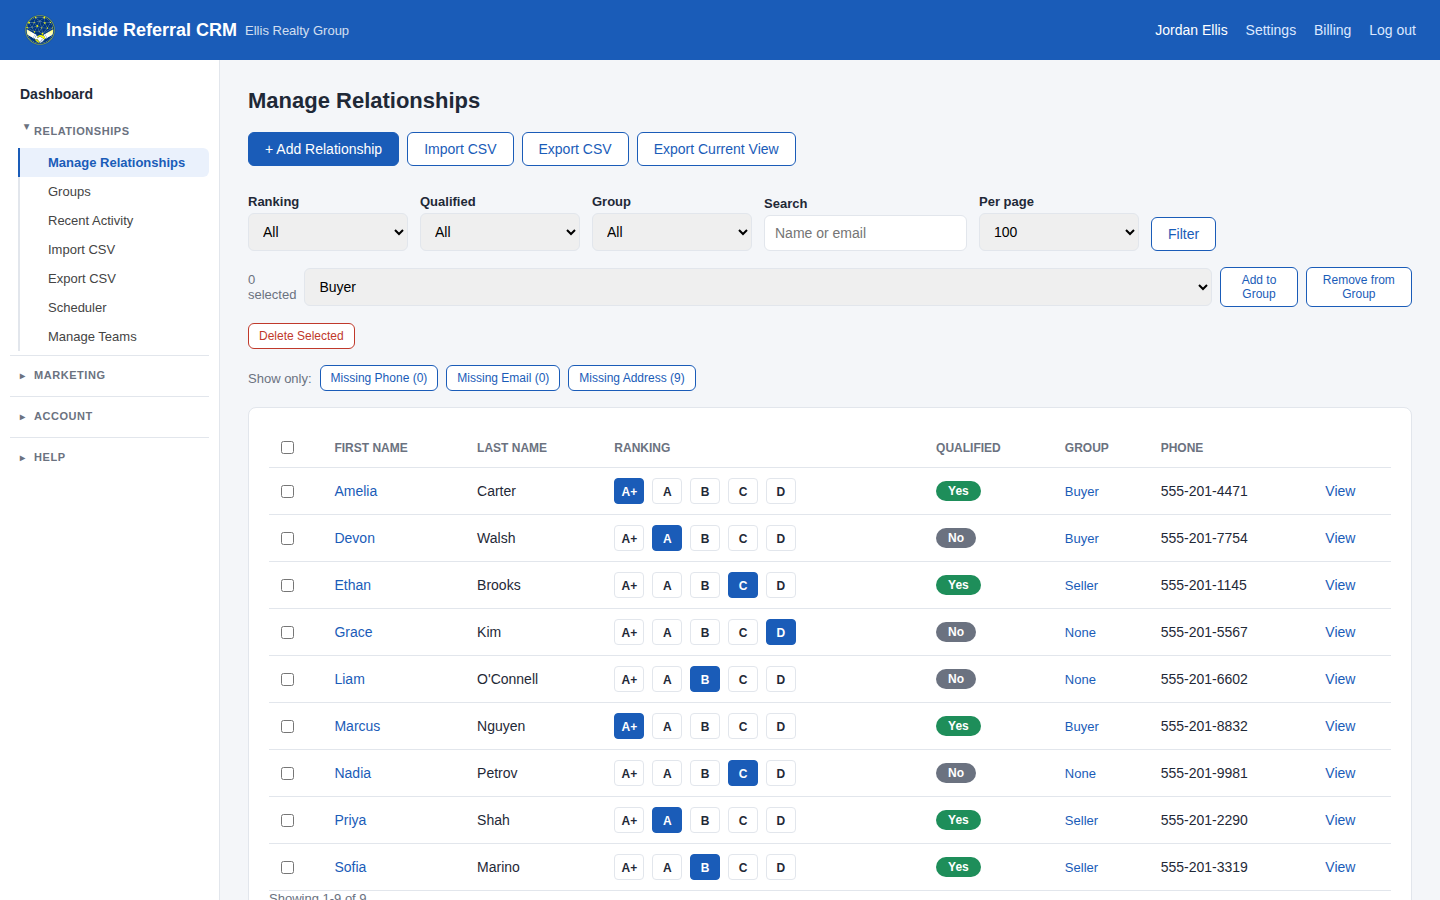This screenshot has width=1440, height=900.
Task: Click Export CSV button above filters
Action: pyautogui.click(x=575, y=149)
